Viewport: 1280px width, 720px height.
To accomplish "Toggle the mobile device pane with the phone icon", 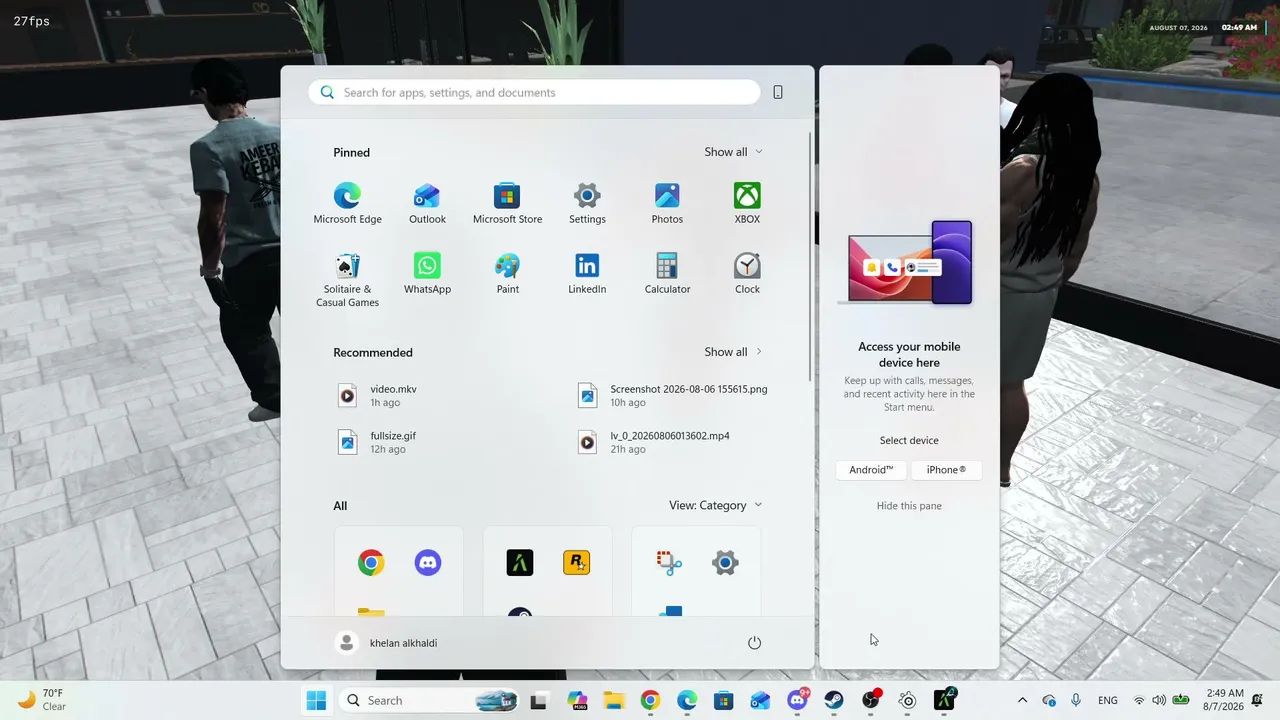I will point(778,92).
